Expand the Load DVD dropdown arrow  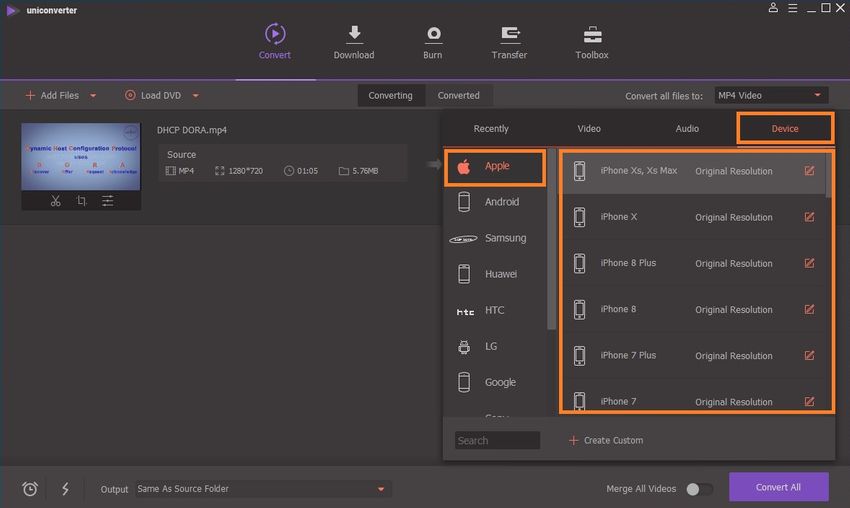pyautogui.click(x=196, y=95)
